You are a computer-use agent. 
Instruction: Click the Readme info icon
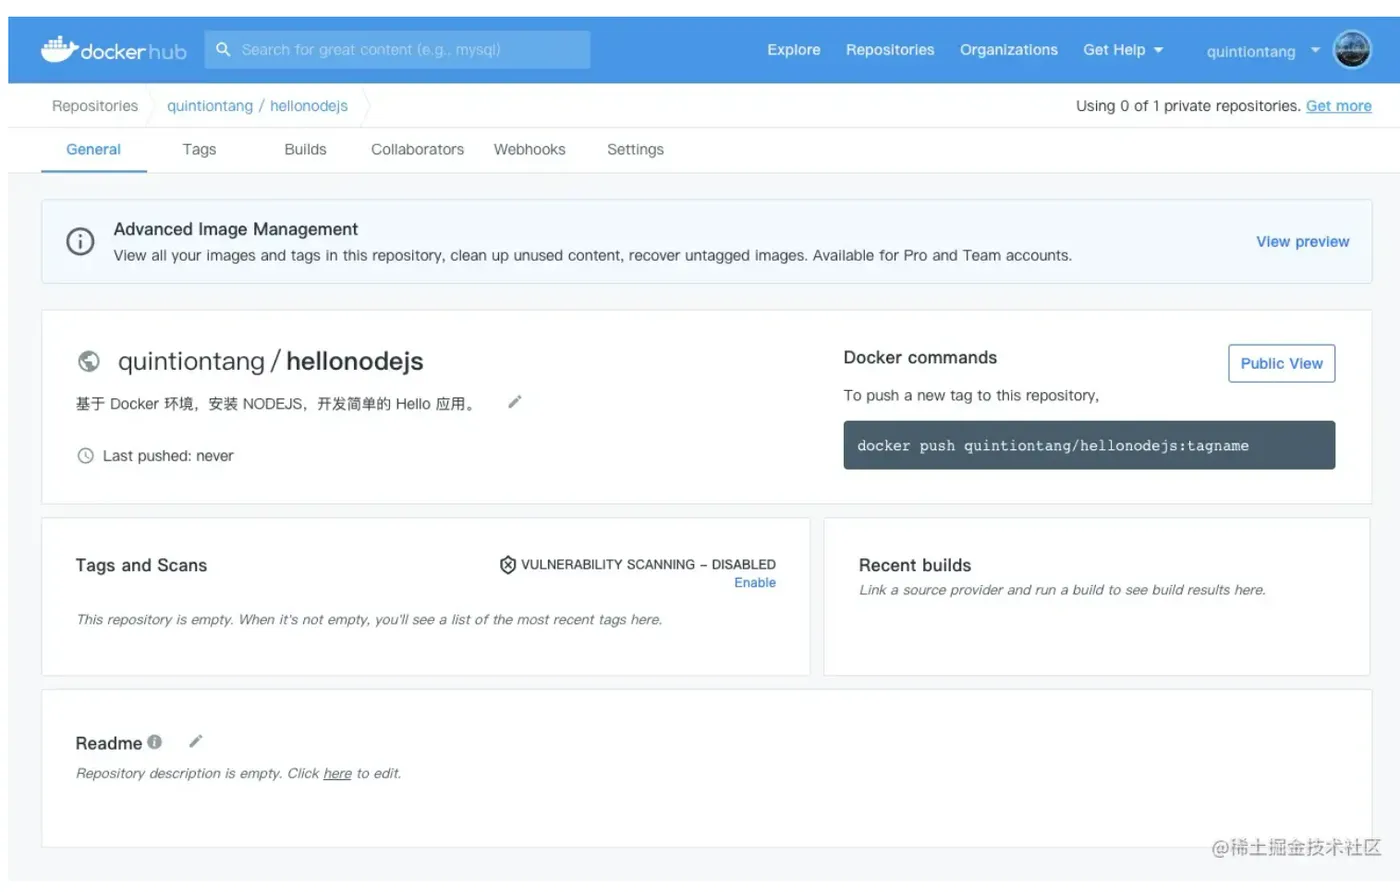(154, 742)
